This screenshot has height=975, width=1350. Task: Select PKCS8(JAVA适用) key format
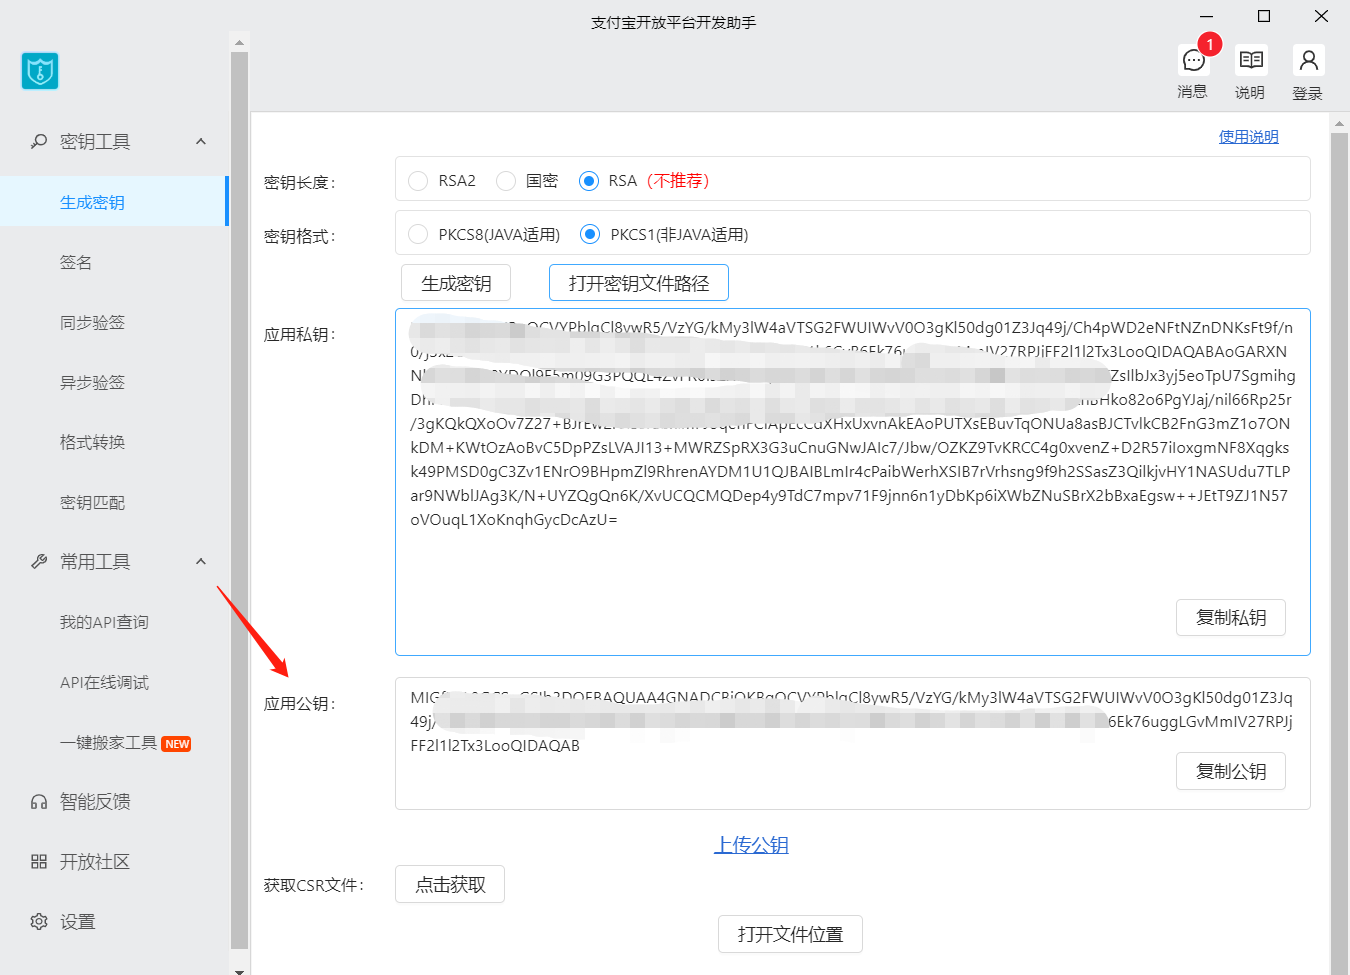418,234
